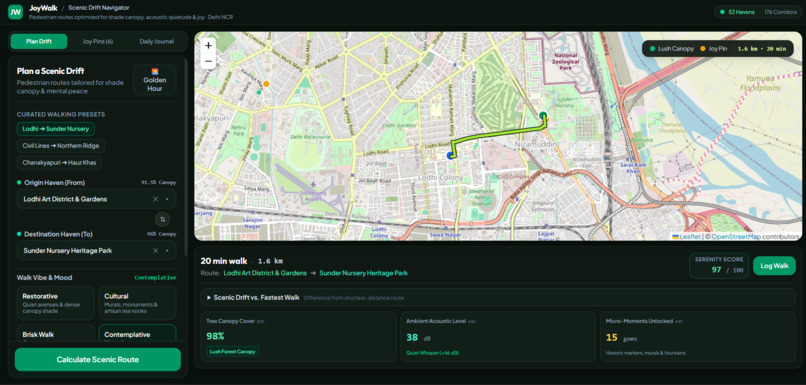
Task: Click the Lush Forest Canopy tag
Action: click(x=233, y=352)
